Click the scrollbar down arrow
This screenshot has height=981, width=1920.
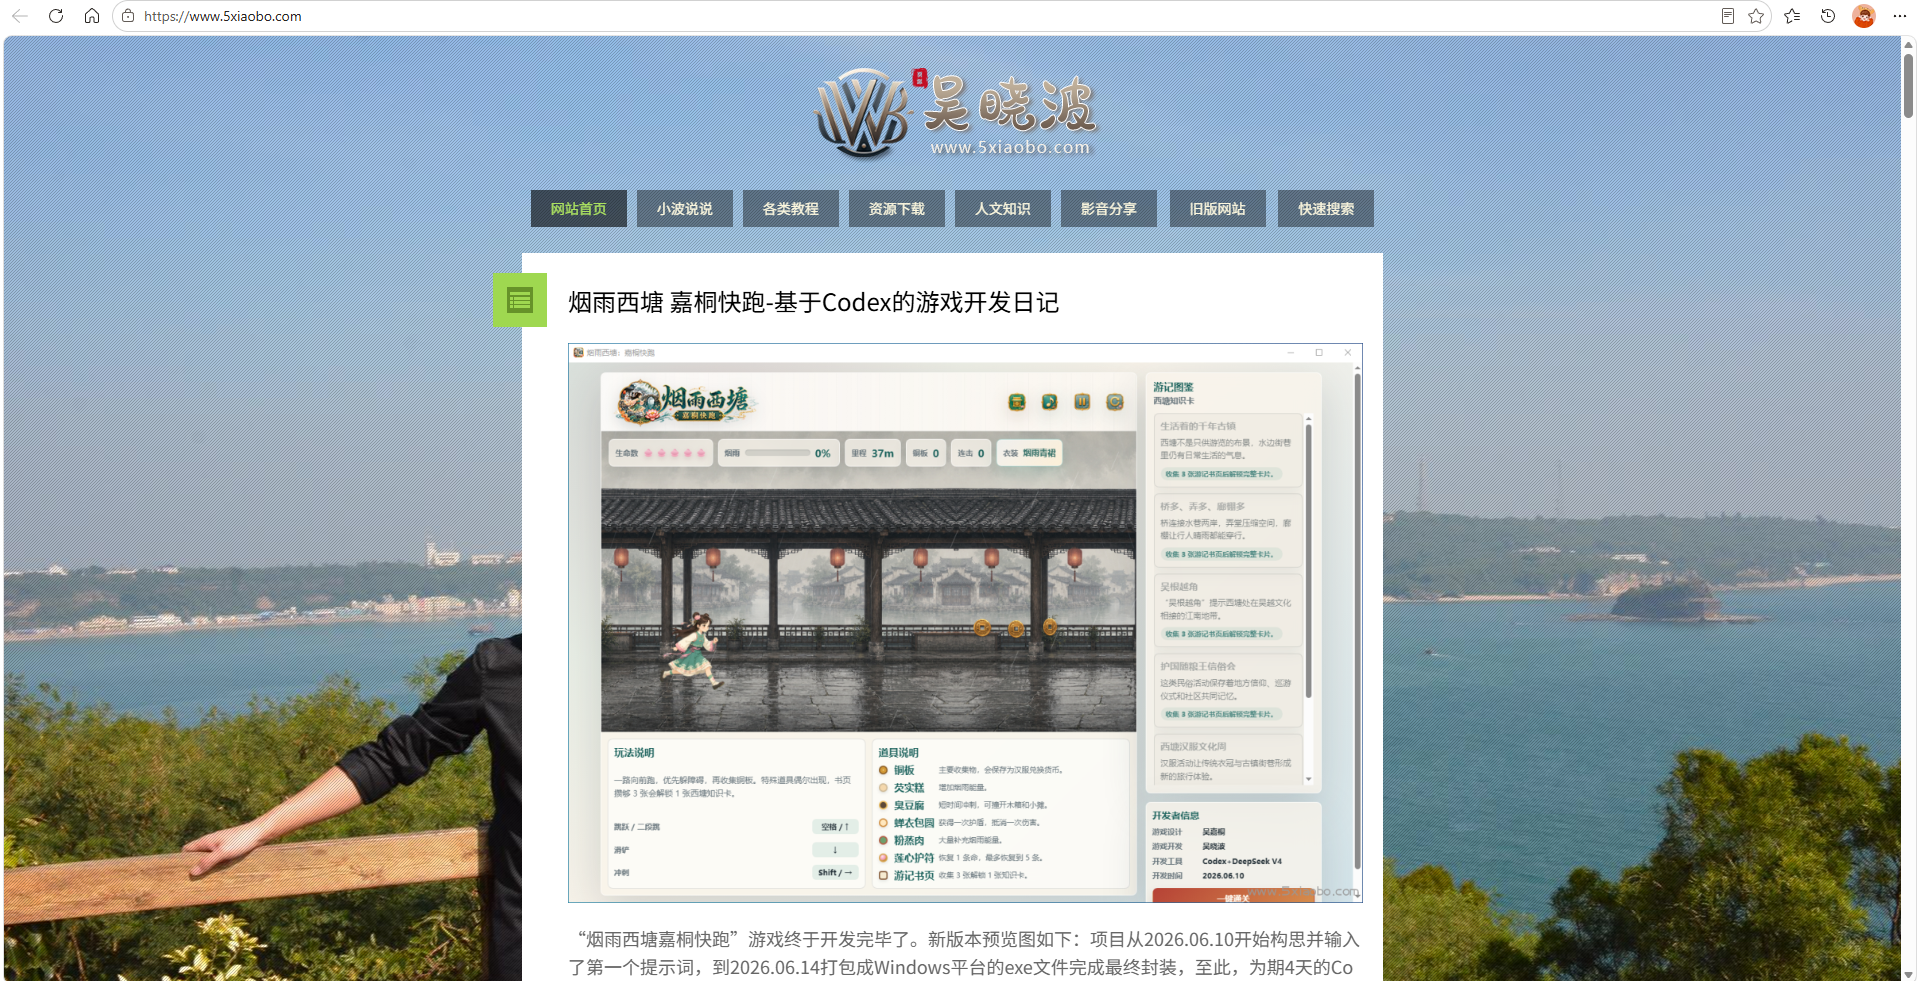click(1909, 973)
